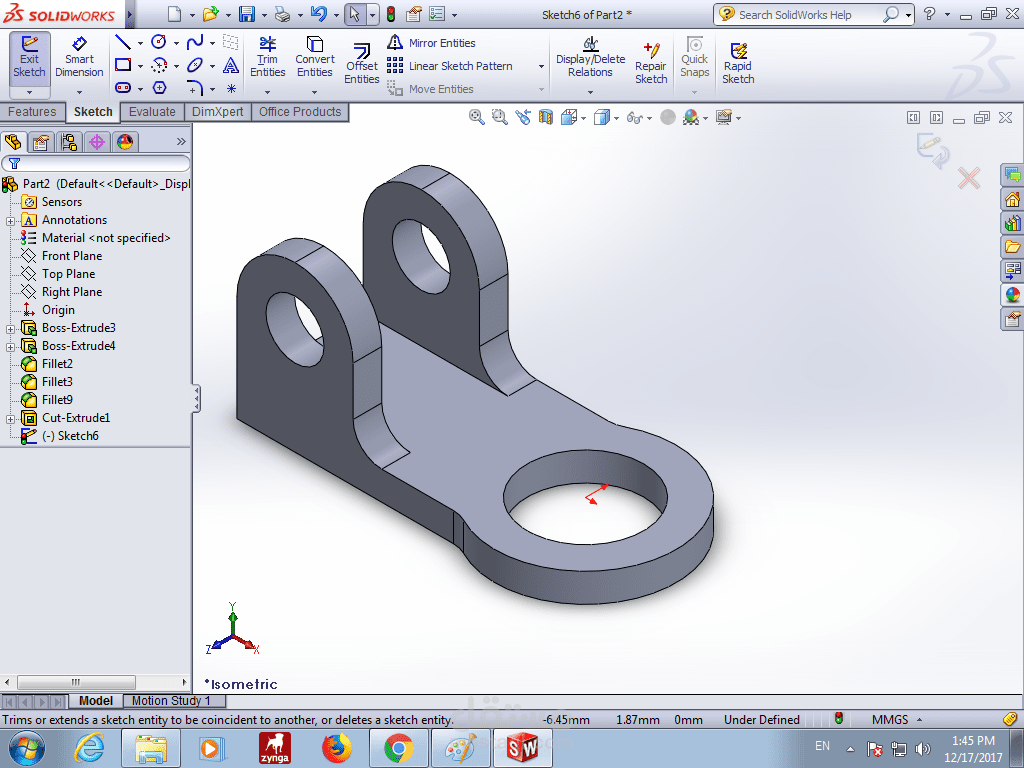Select the Spline sketch tool
Screen dimensions: 1024x768
click(195, 43)
